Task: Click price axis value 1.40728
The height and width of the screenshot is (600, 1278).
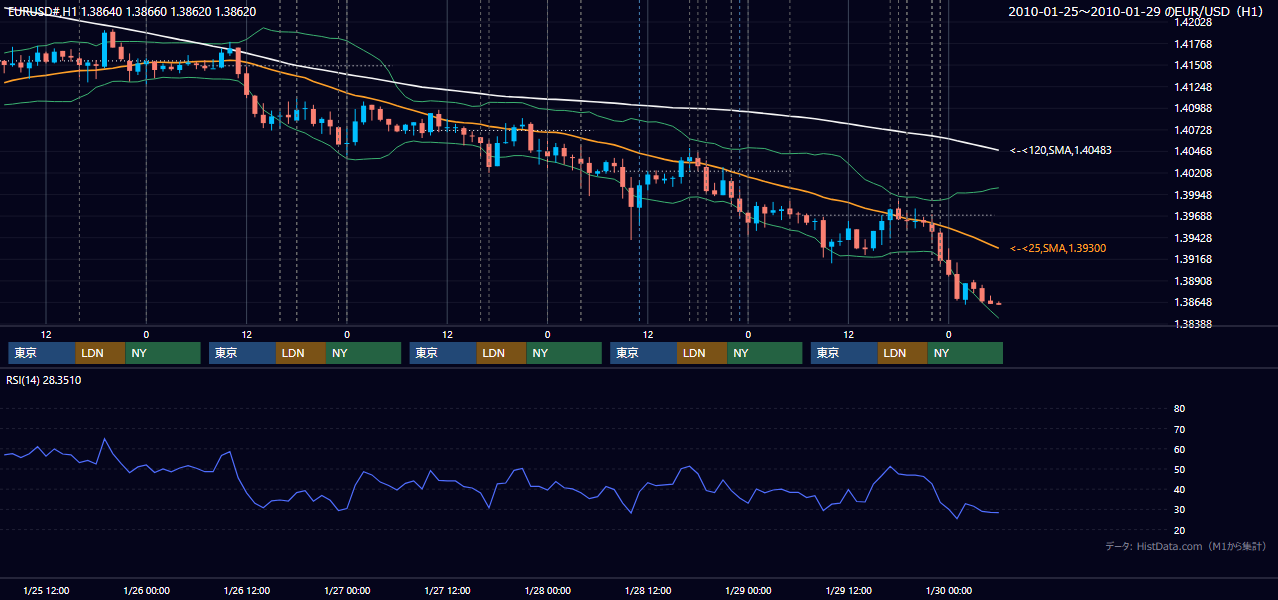Action: [1192, 130]
